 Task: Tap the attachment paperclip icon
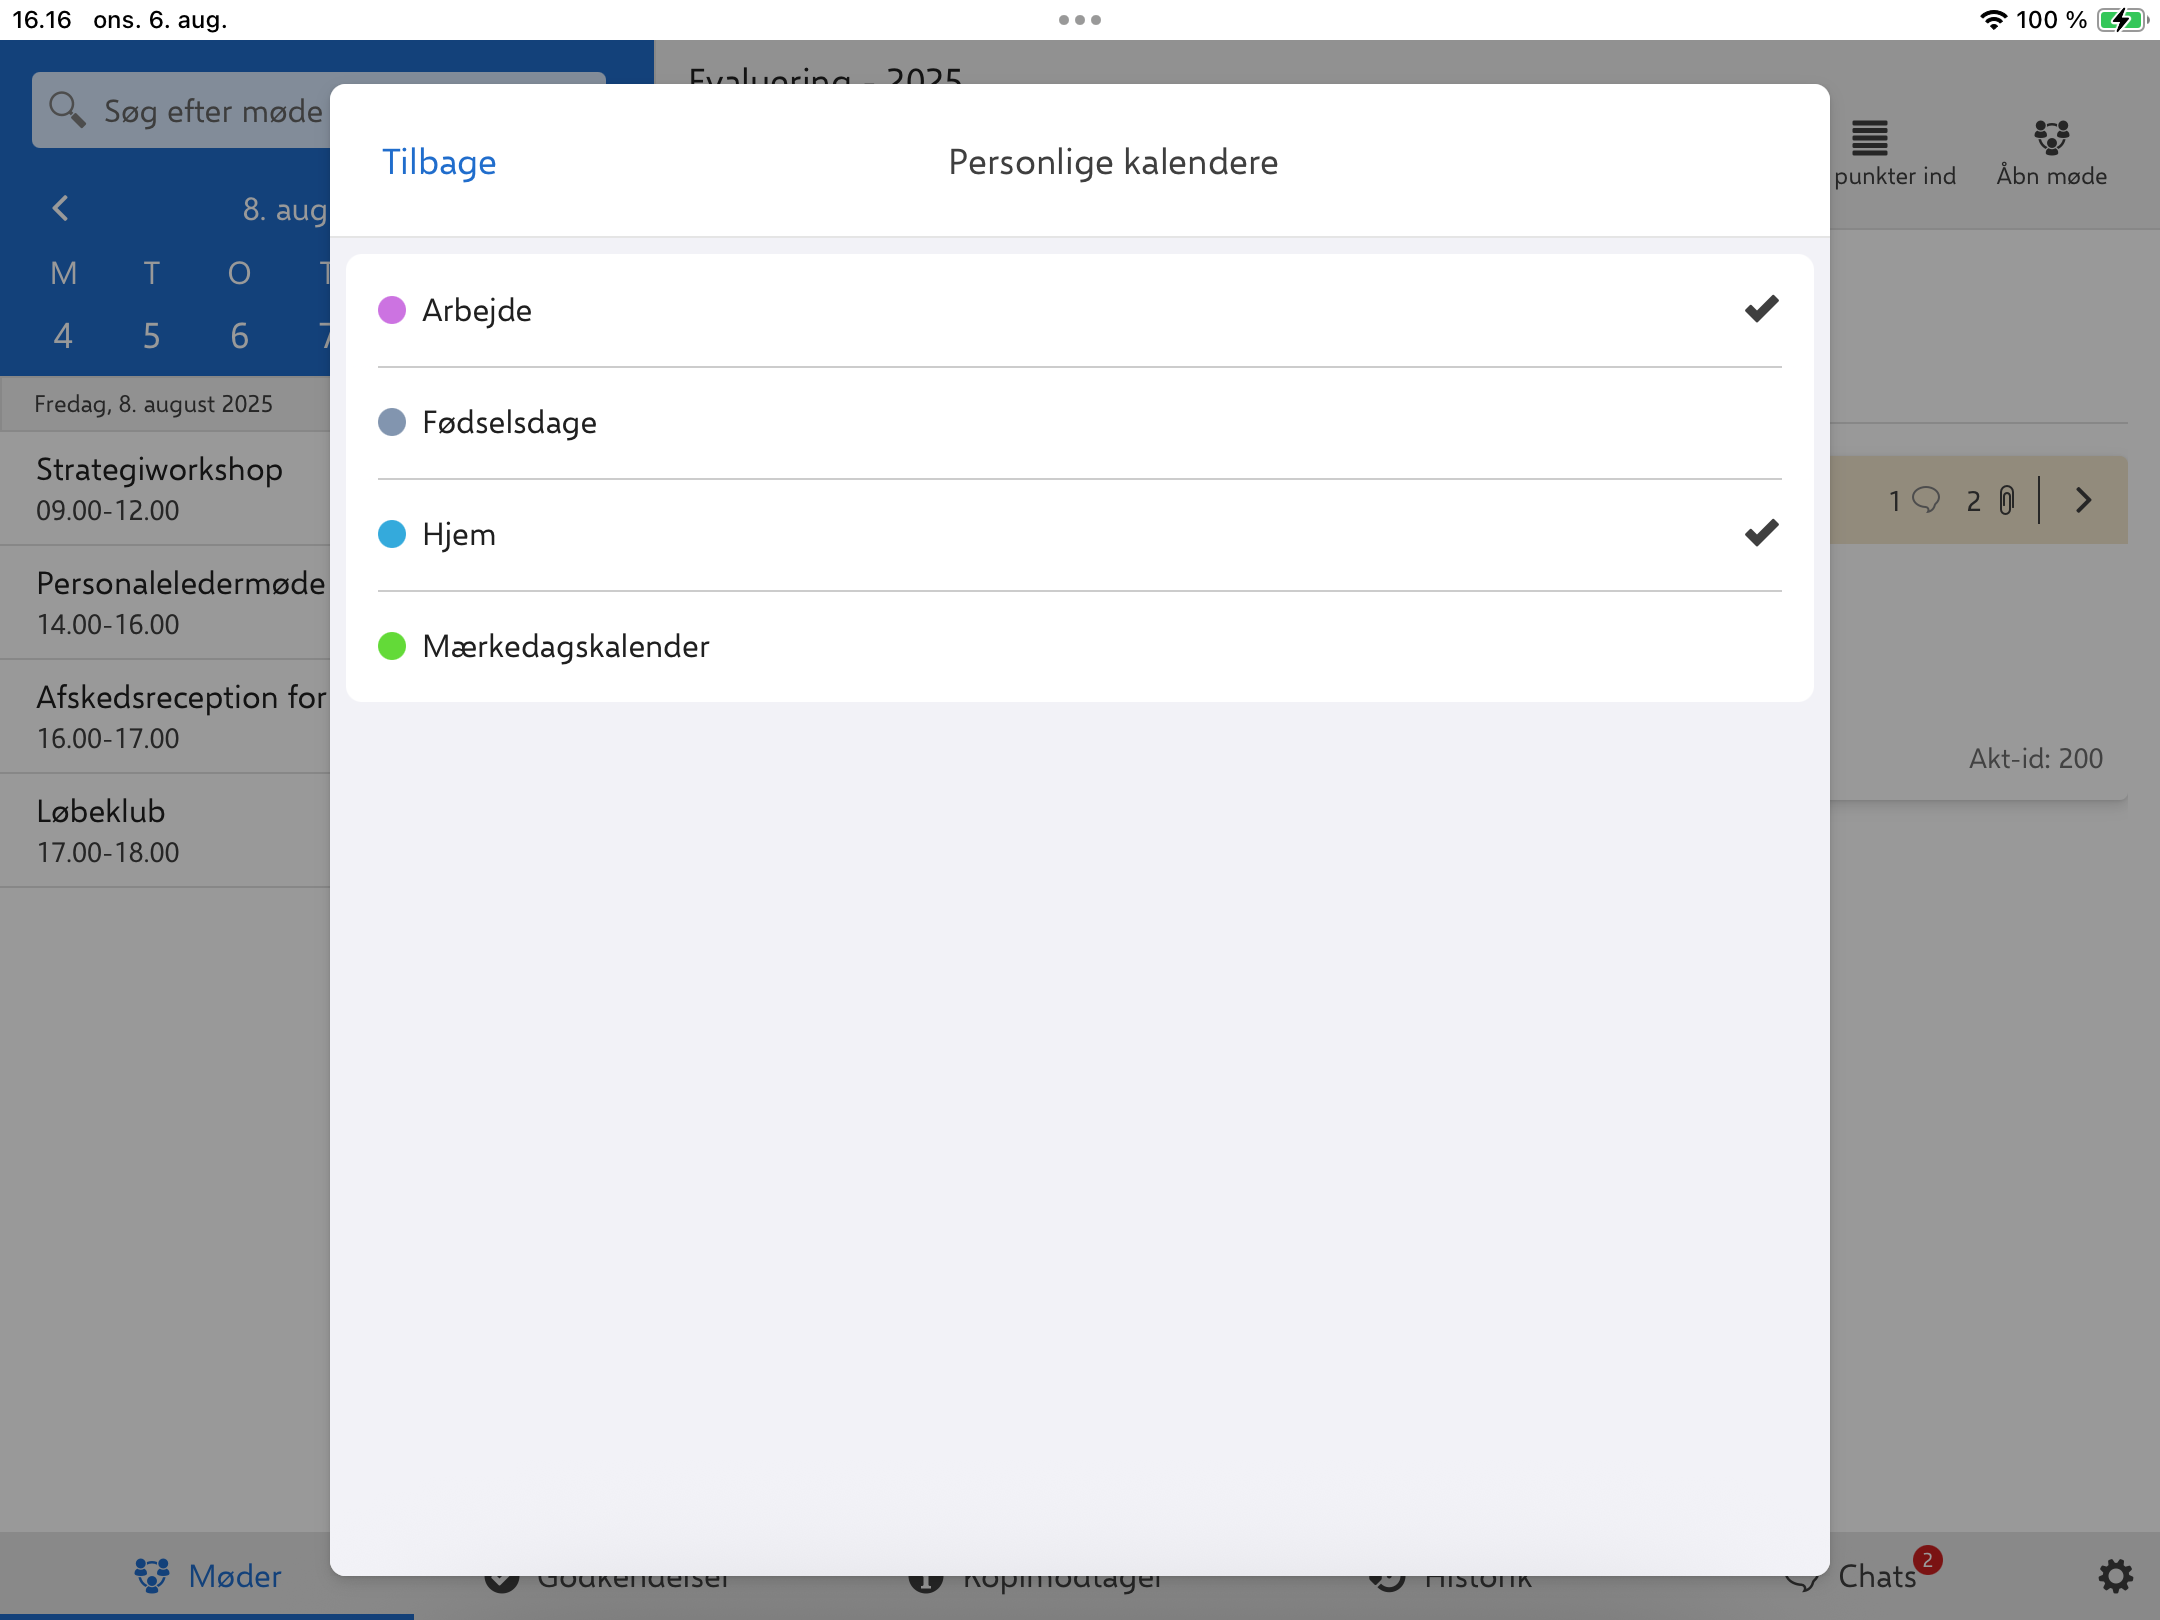2006,500
